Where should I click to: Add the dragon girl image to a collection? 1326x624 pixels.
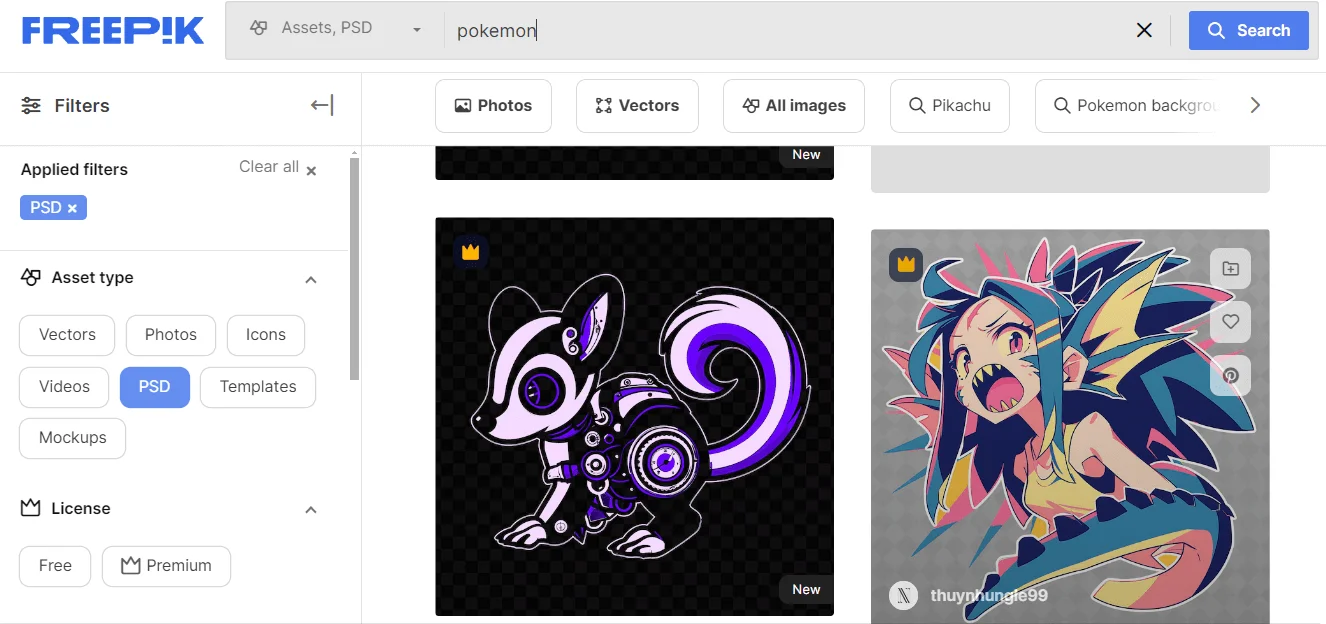1231,269
